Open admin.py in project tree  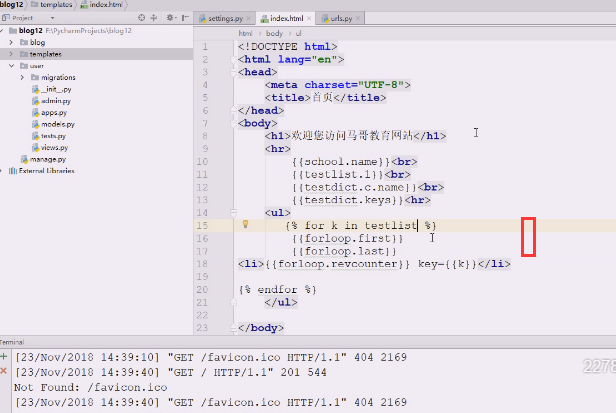(x=51, y=101)
